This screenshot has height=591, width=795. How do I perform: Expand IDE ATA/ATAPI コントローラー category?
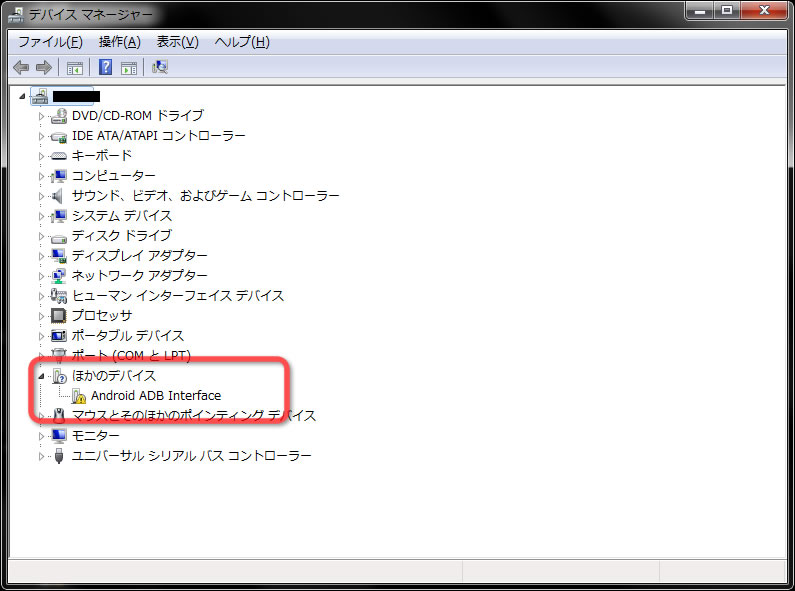coord(42,136)
